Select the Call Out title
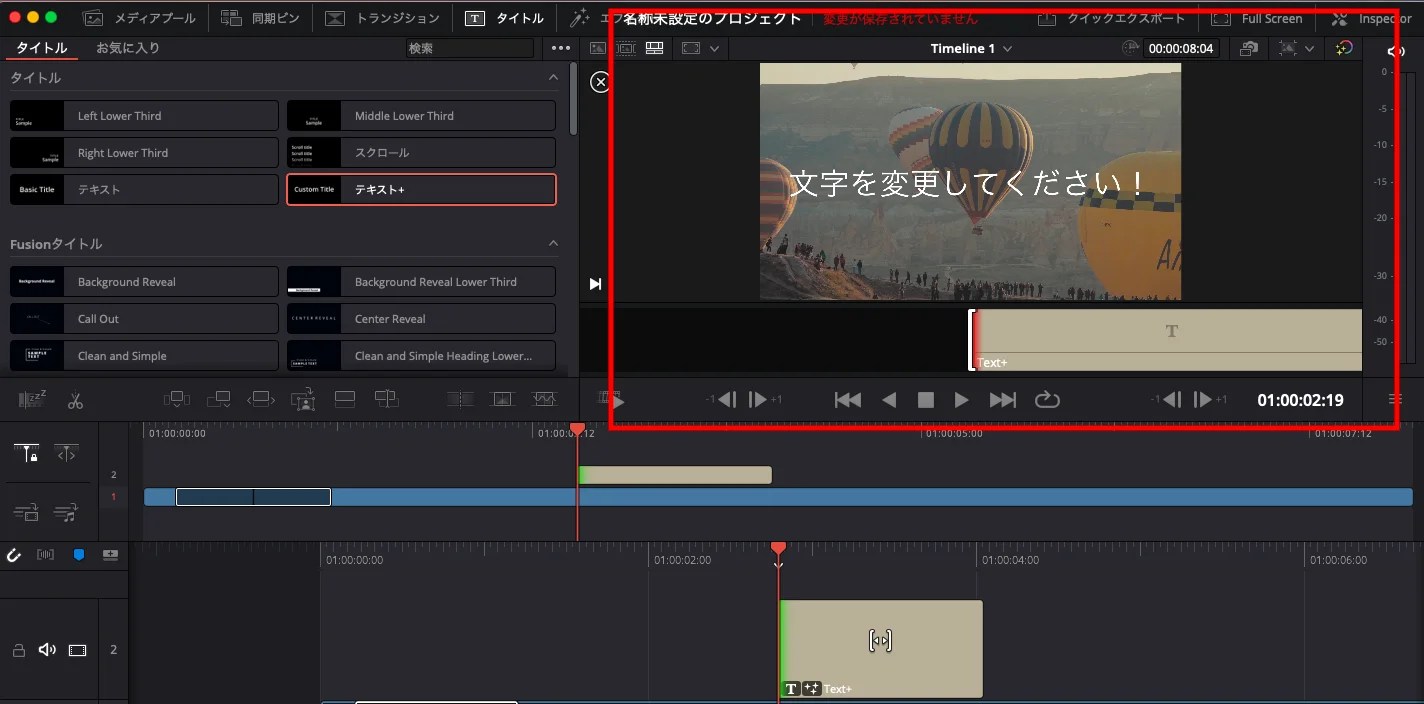 tap(144, 319)
